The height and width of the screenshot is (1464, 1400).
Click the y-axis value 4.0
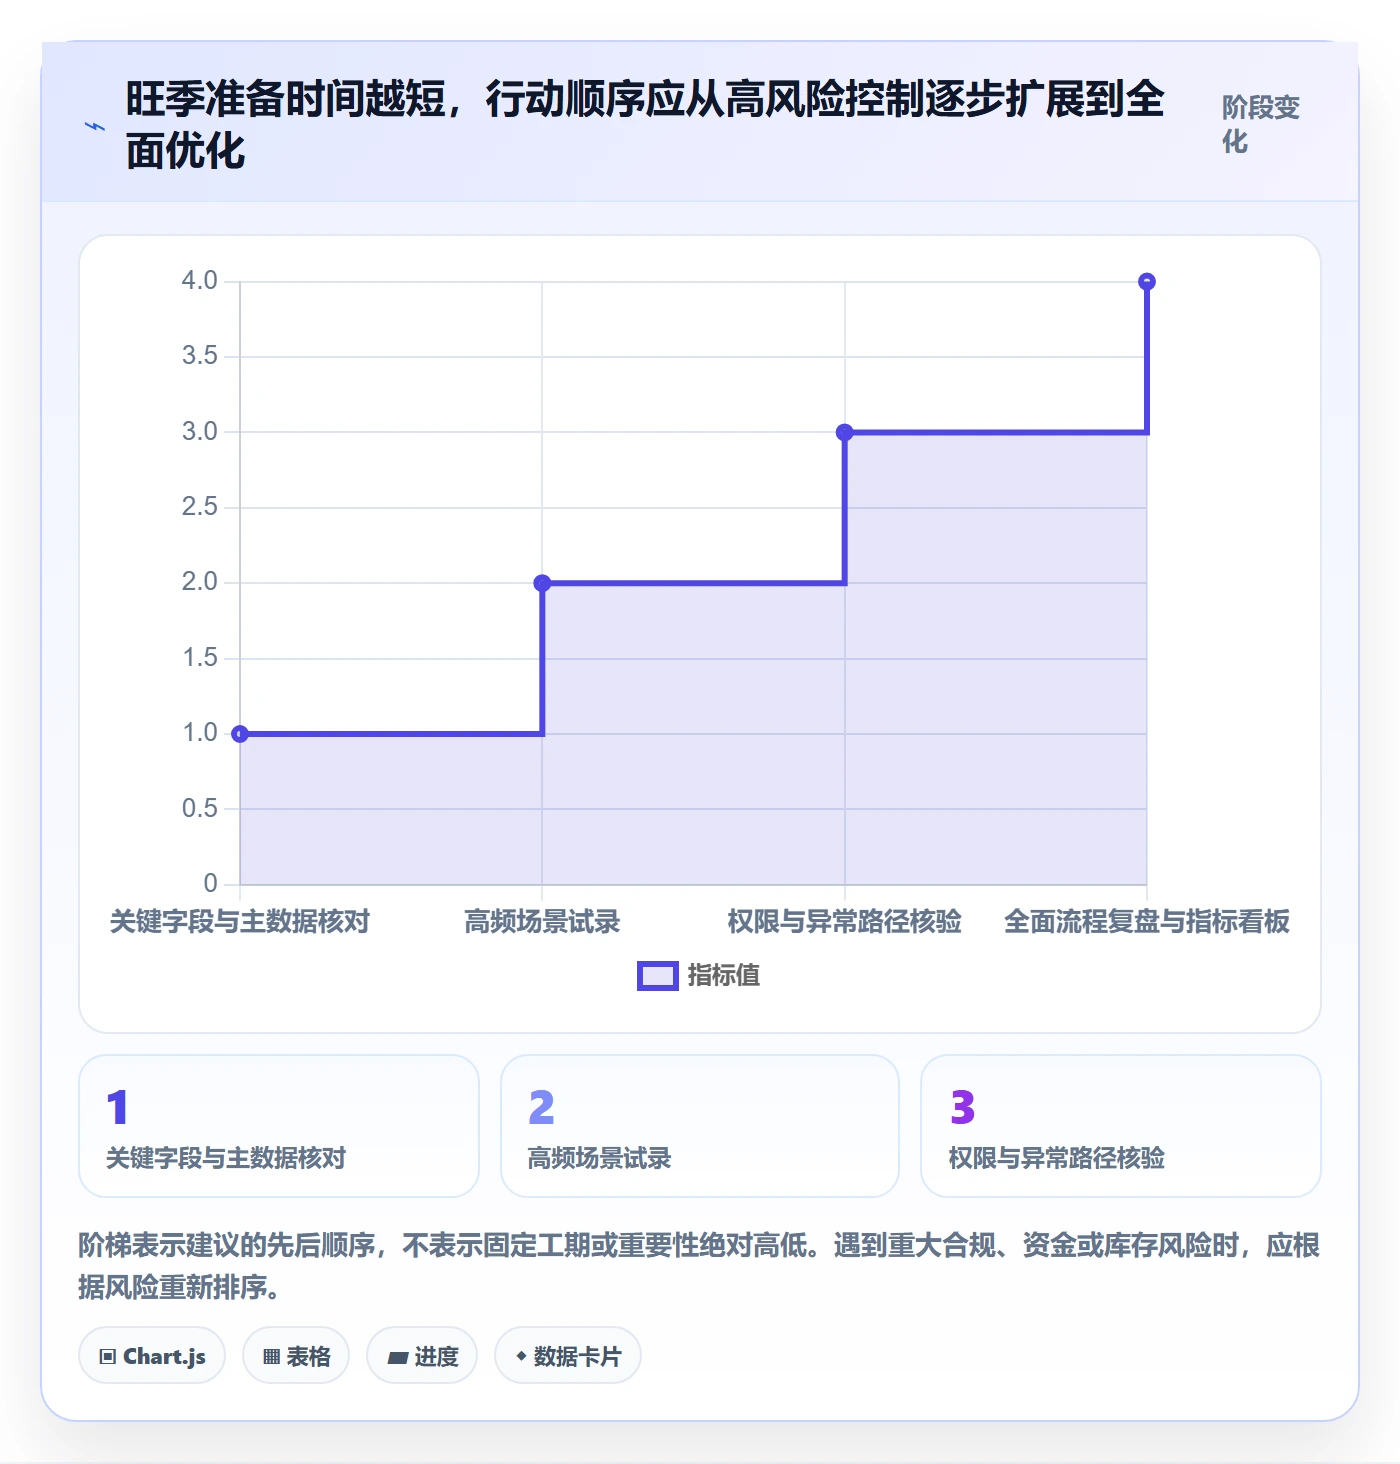[200, 281]
